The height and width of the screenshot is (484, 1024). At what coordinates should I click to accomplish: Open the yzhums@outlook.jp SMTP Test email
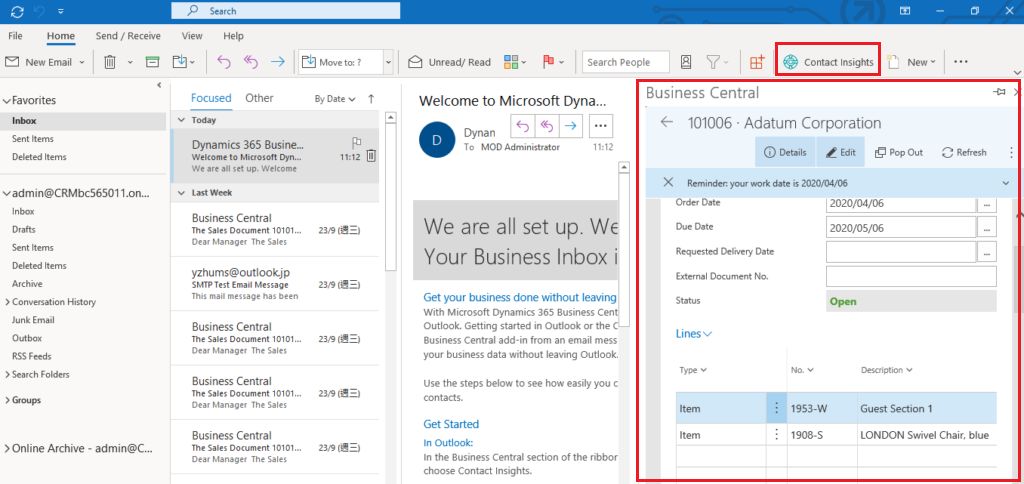click(275, 284)
